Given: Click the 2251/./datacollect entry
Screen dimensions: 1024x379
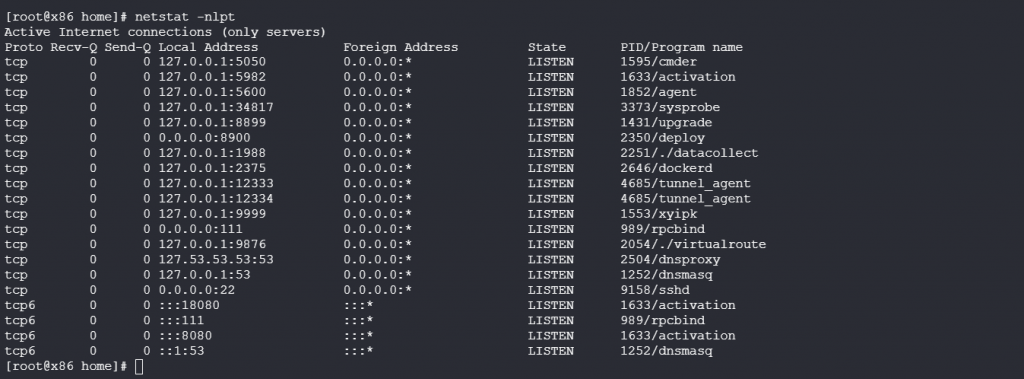Looking at the screenshot, I should point(689,154).
